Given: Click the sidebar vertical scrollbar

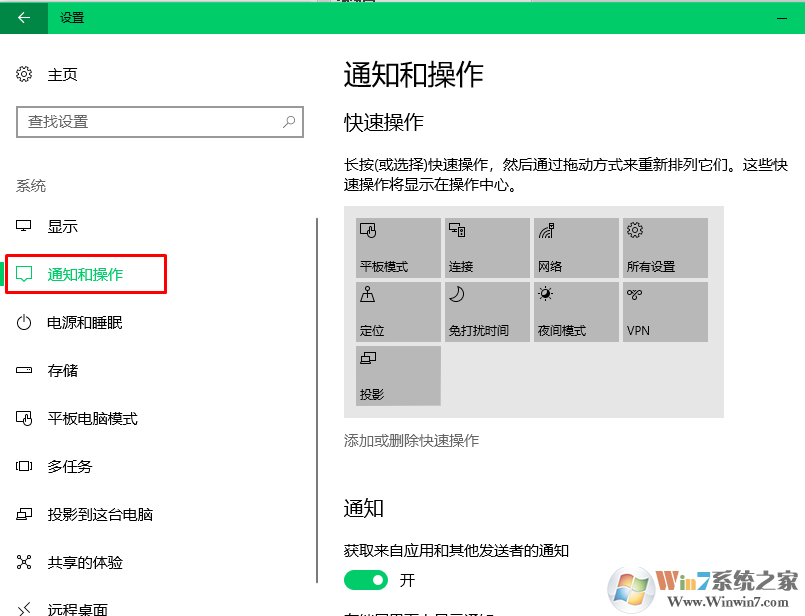Looking at the screenshot, I should pos(317,400).
